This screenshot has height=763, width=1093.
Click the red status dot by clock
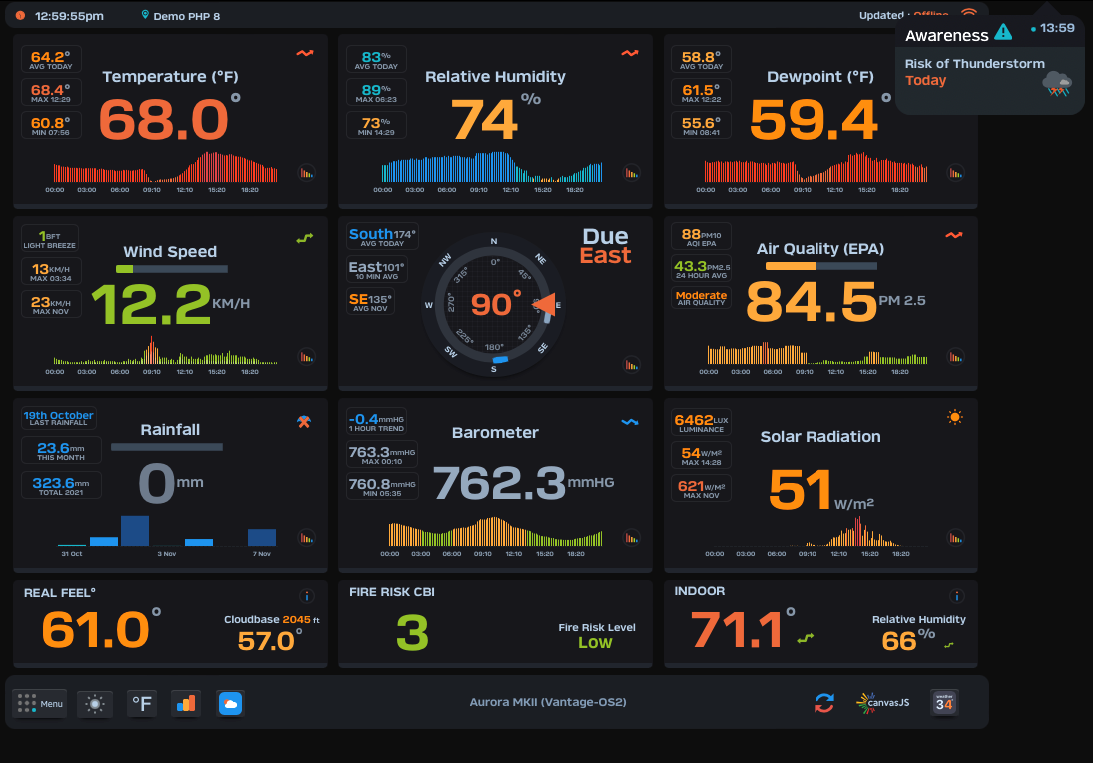pyautogui.click(x=20, y=15)
